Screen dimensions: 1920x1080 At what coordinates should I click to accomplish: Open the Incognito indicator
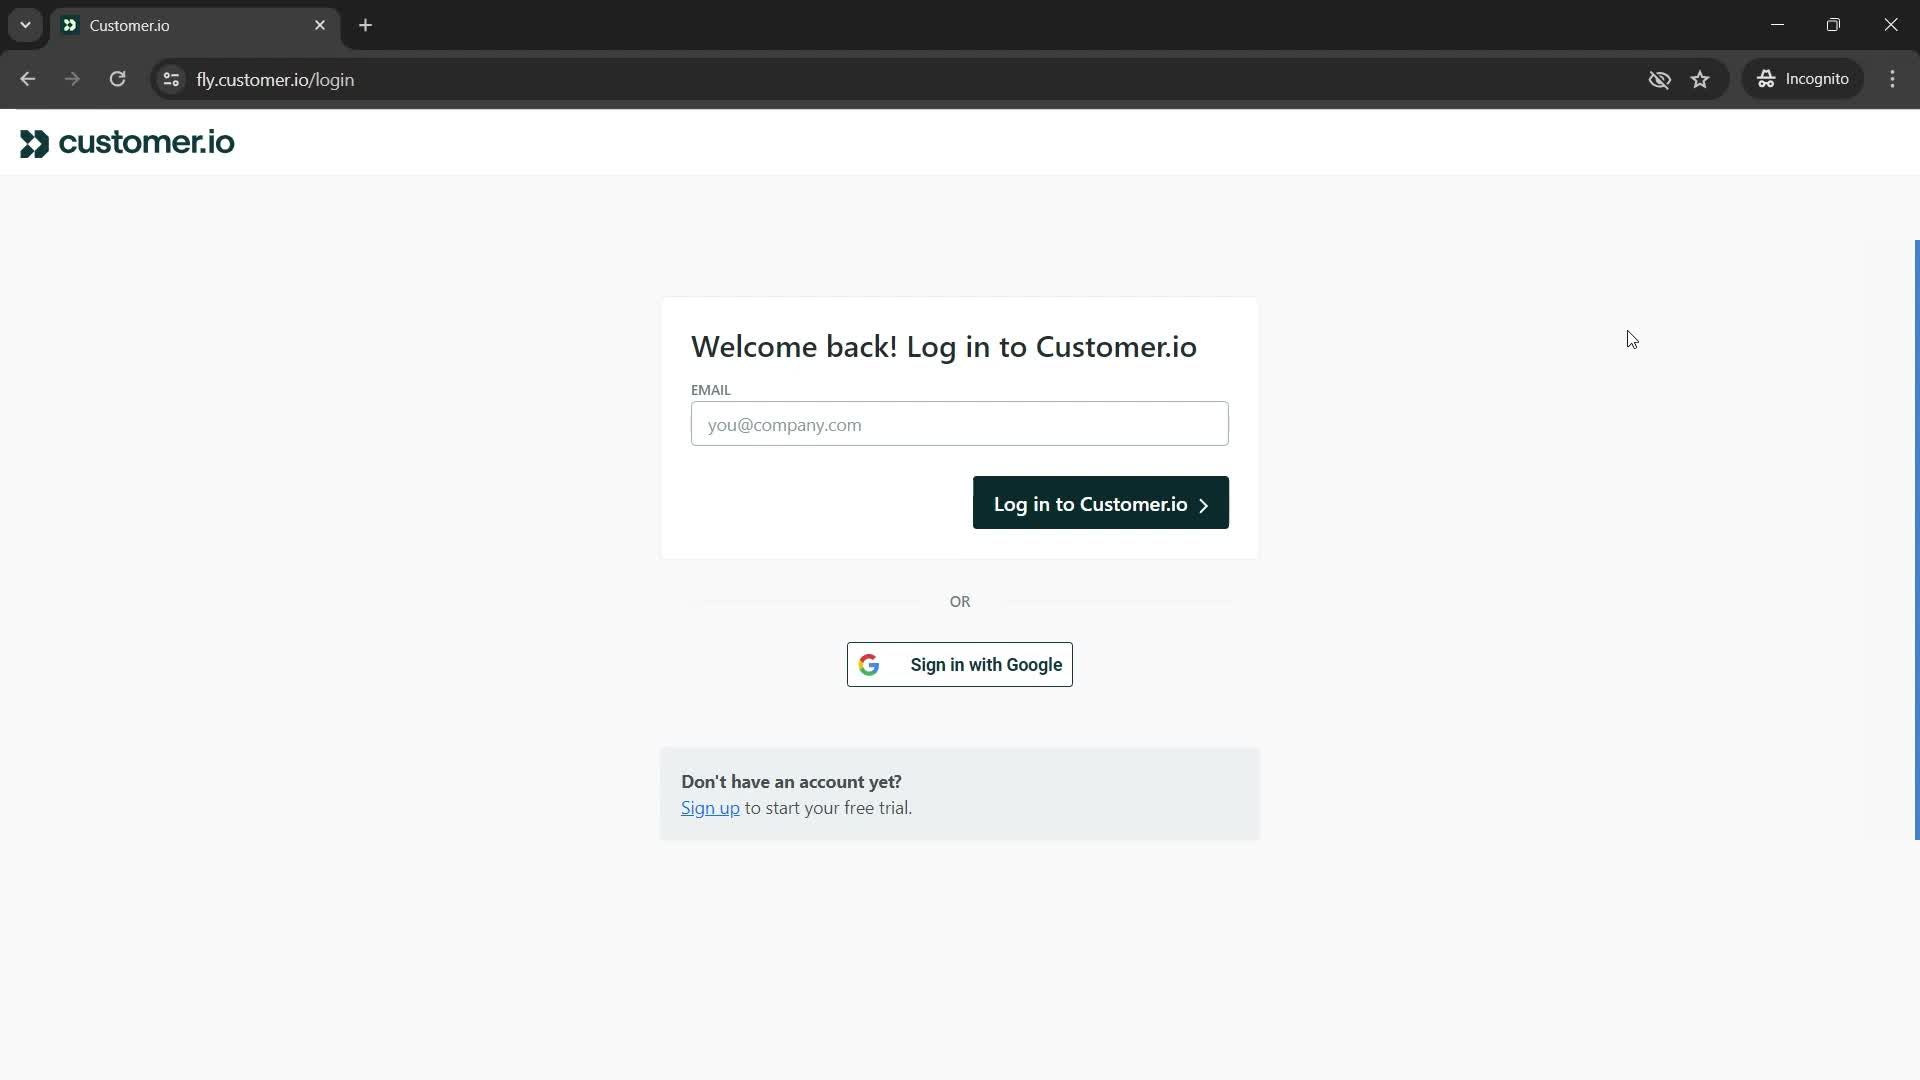pyautogui.click(x=1803, y=79)
